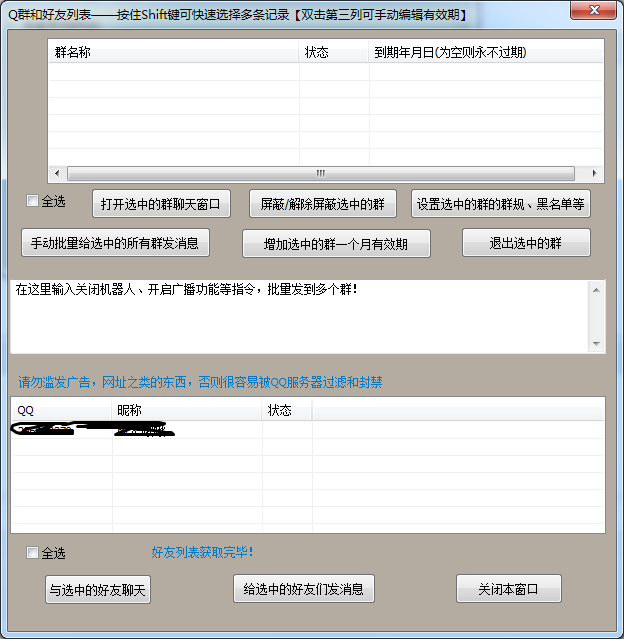The height and width of the screenshot is (639, 624).
Task: Click 屏蔽/解除屏蔽选中的群 button
Action: tap(323, 204)
